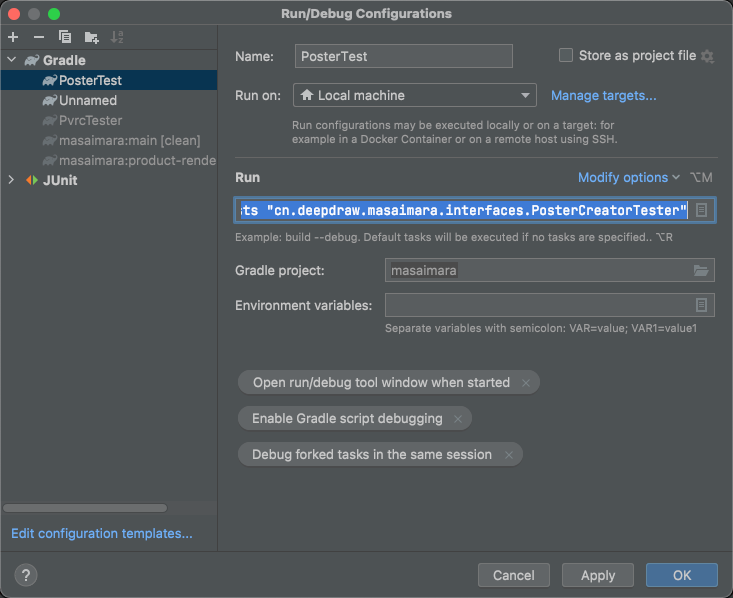This screenshot has height=598, width=733.
Task: Open the help button
Action: click(x=26, y=575)
